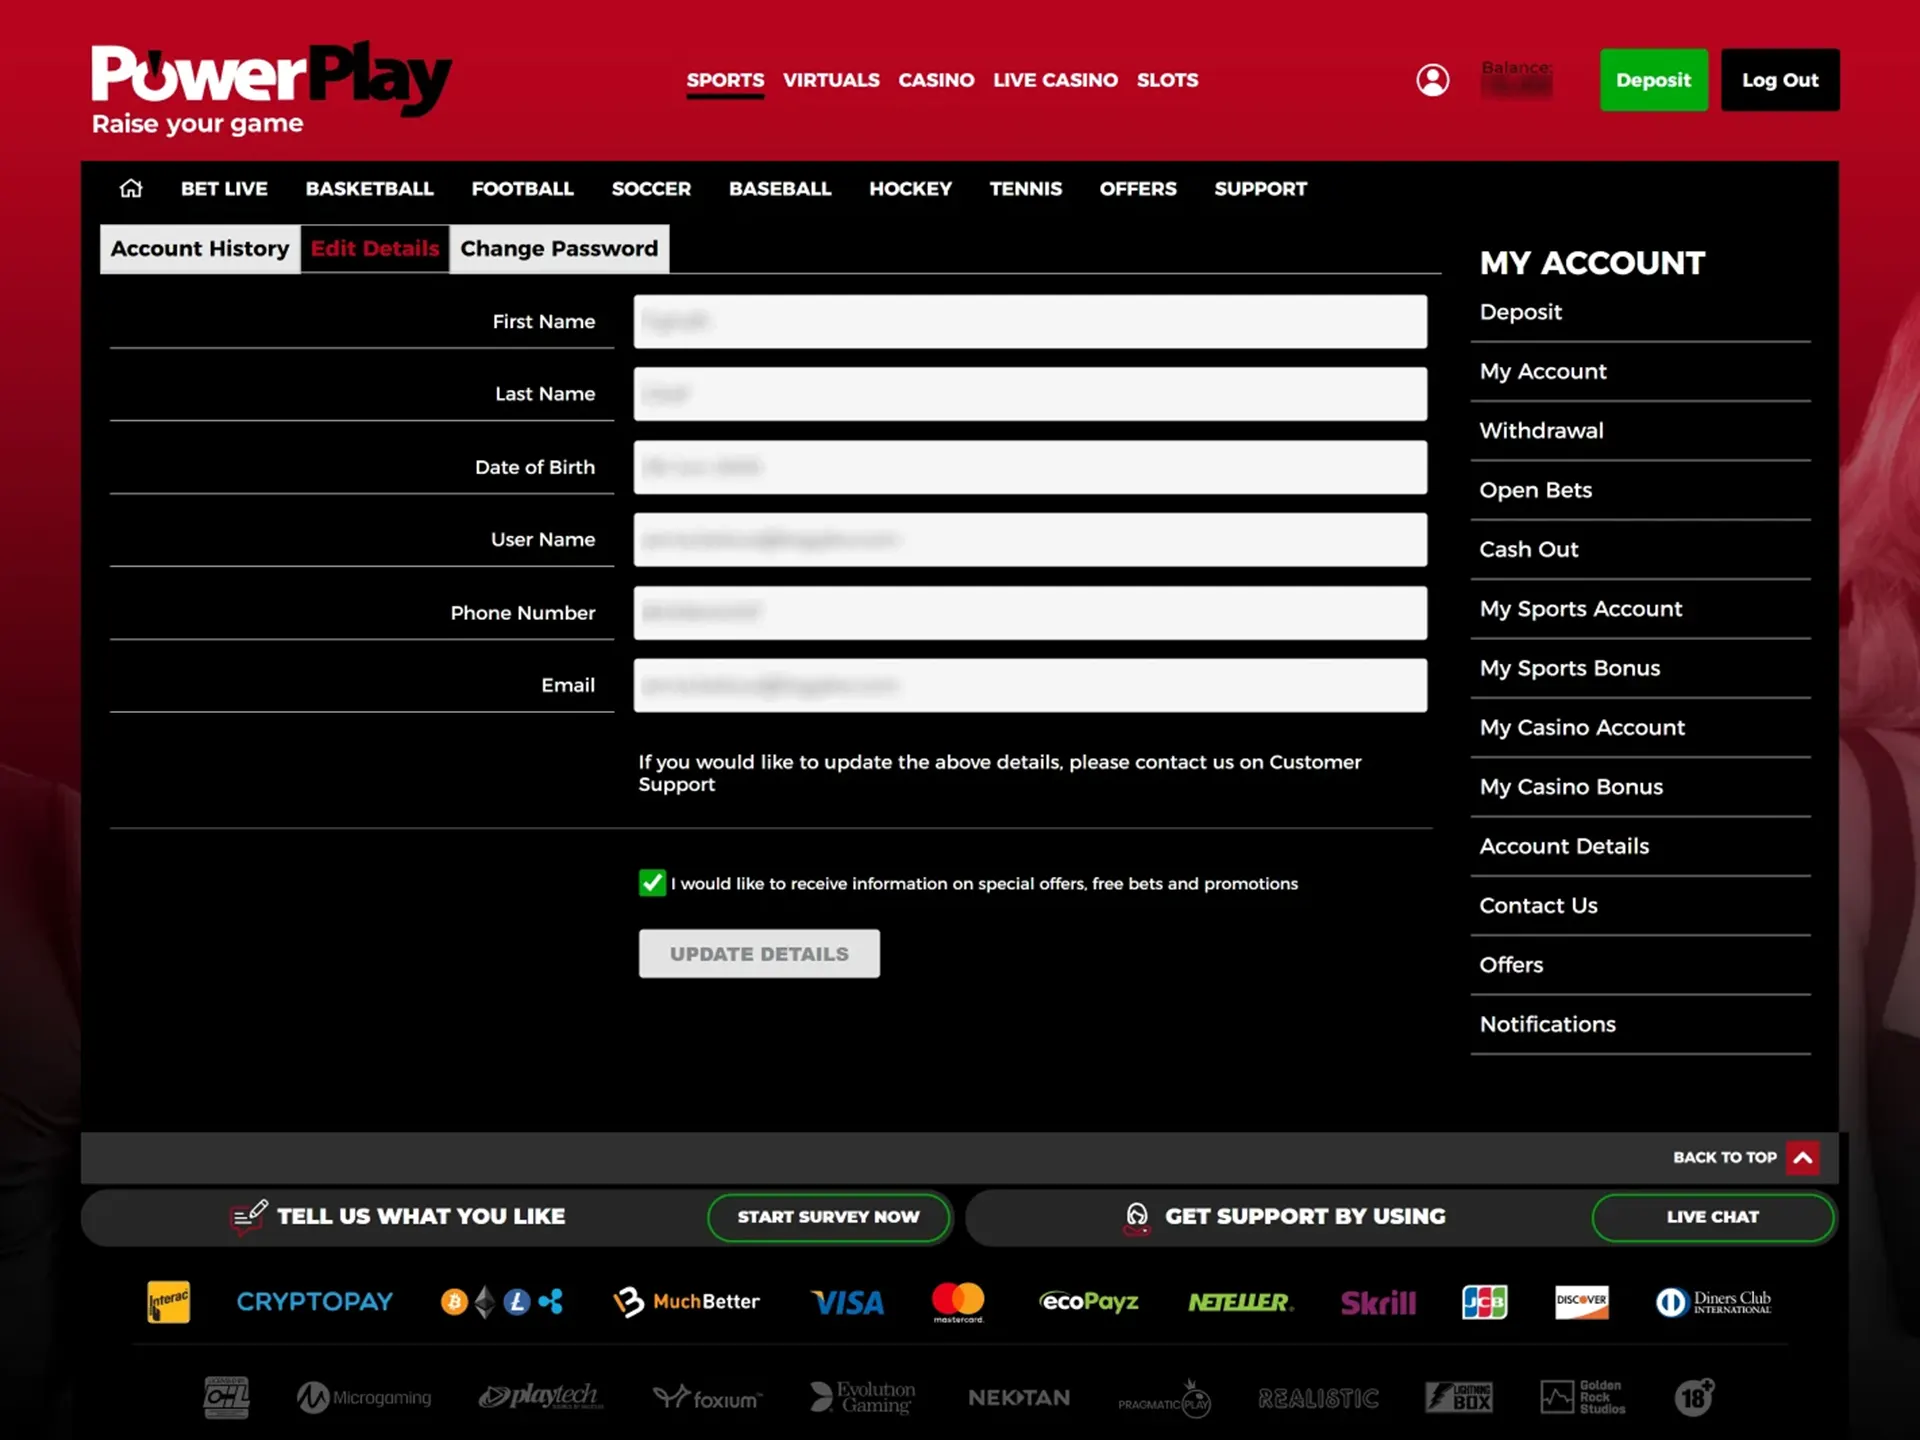Click the Evolution Gaming logo
The image size is (1920, 1440).
coord(862,1397)
